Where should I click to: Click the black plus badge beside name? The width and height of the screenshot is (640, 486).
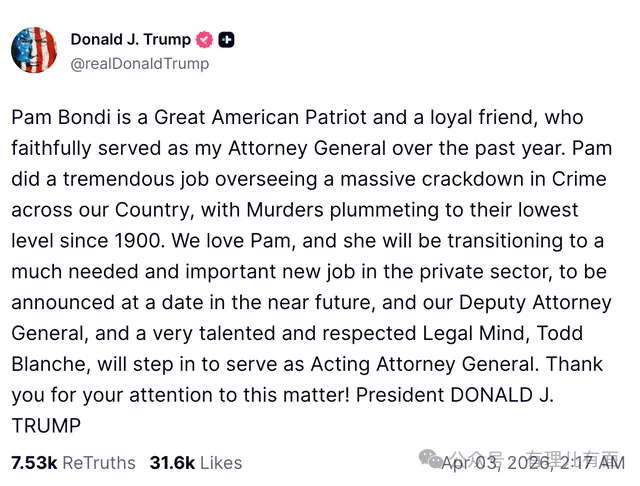[x=227, y=40]
